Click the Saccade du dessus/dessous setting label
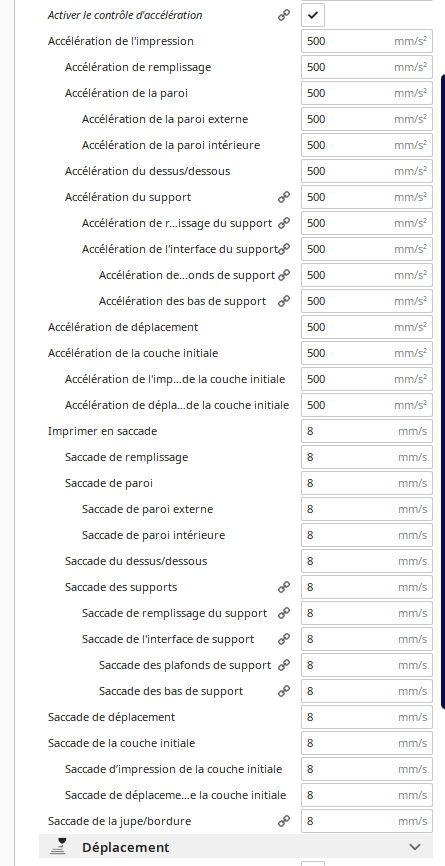Image resolution: width=445 pixels, height=866 pixels. [x=136, y=561]
